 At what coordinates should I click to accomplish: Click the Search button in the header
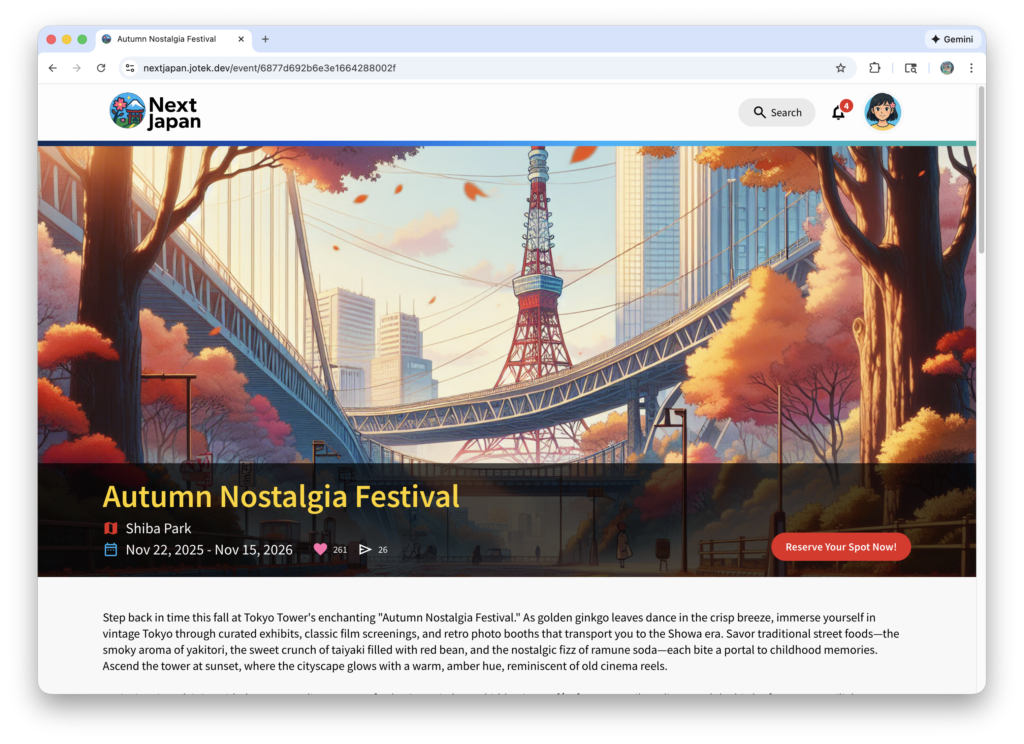[777, 112]
